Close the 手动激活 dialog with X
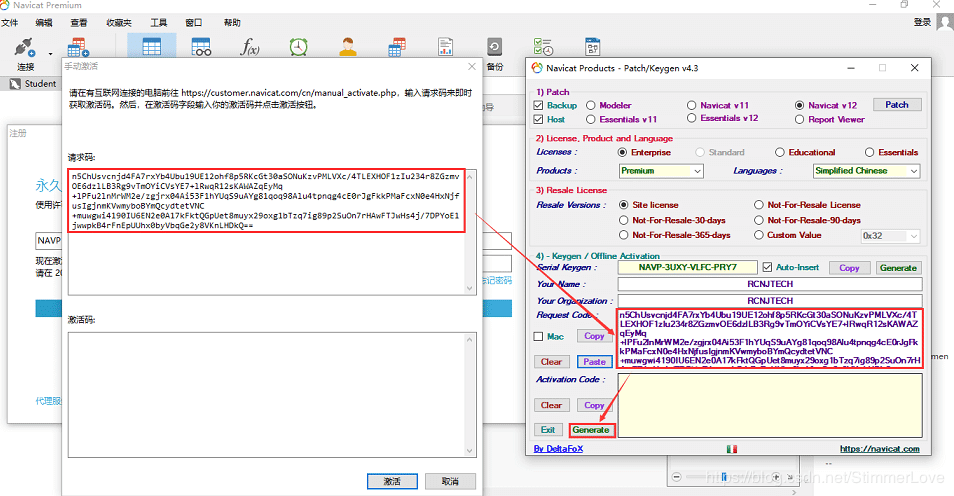This screenshot has width=954, height=496. tap(472, 66)
